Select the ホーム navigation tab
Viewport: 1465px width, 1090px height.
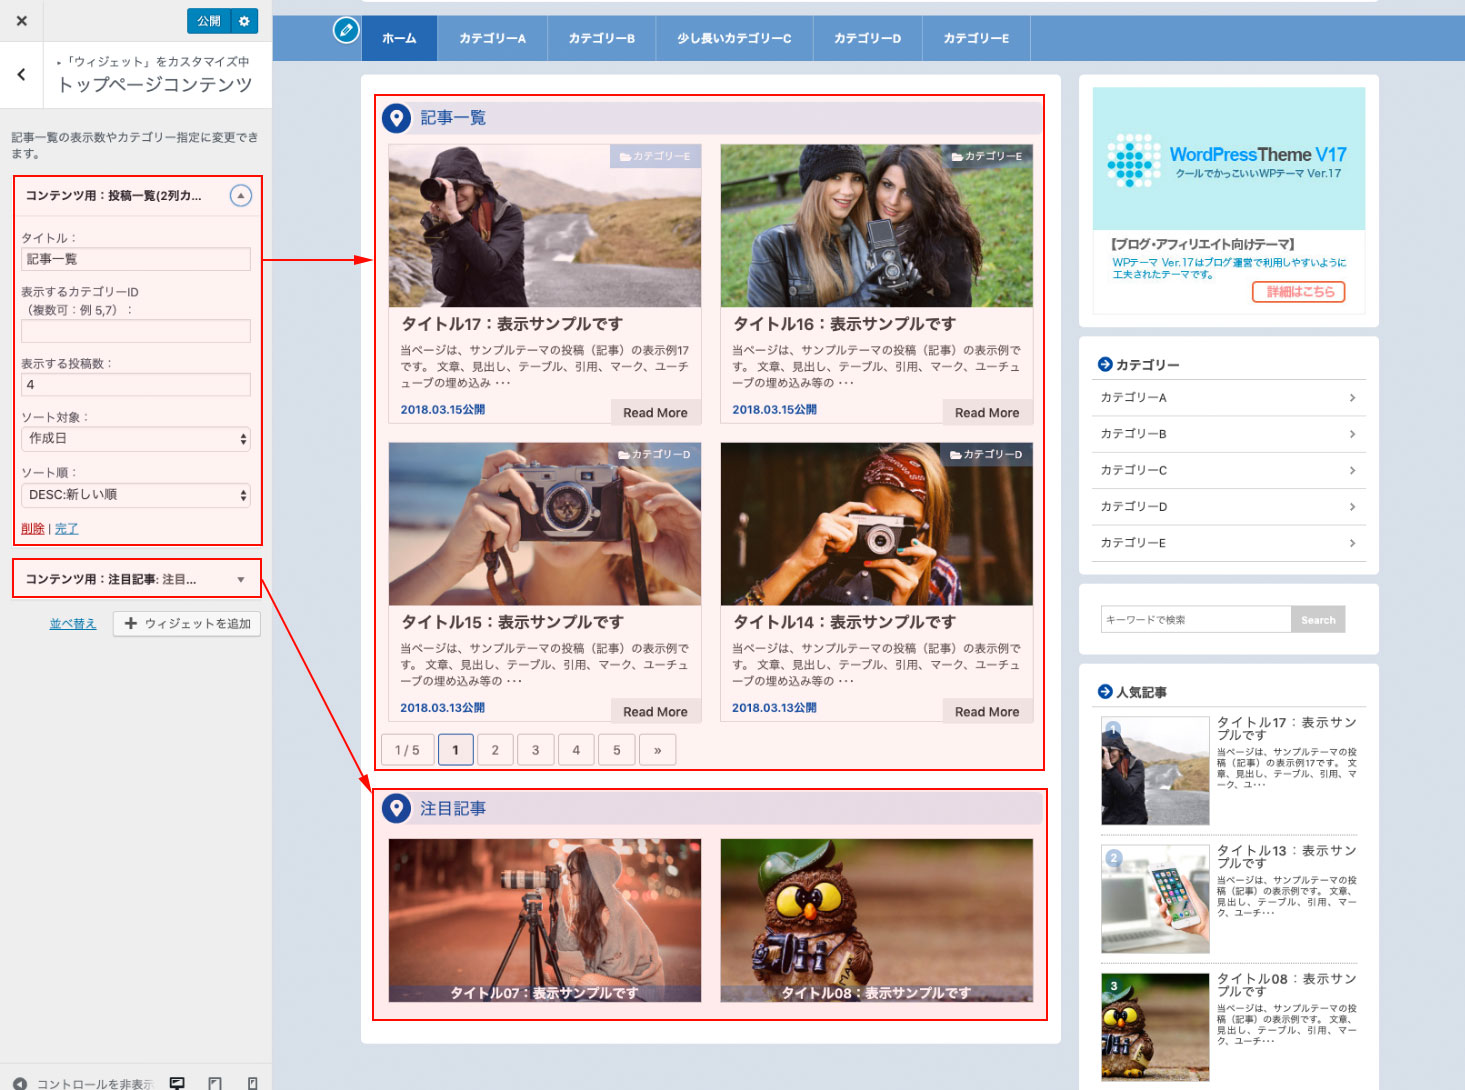tap(399, 39)
